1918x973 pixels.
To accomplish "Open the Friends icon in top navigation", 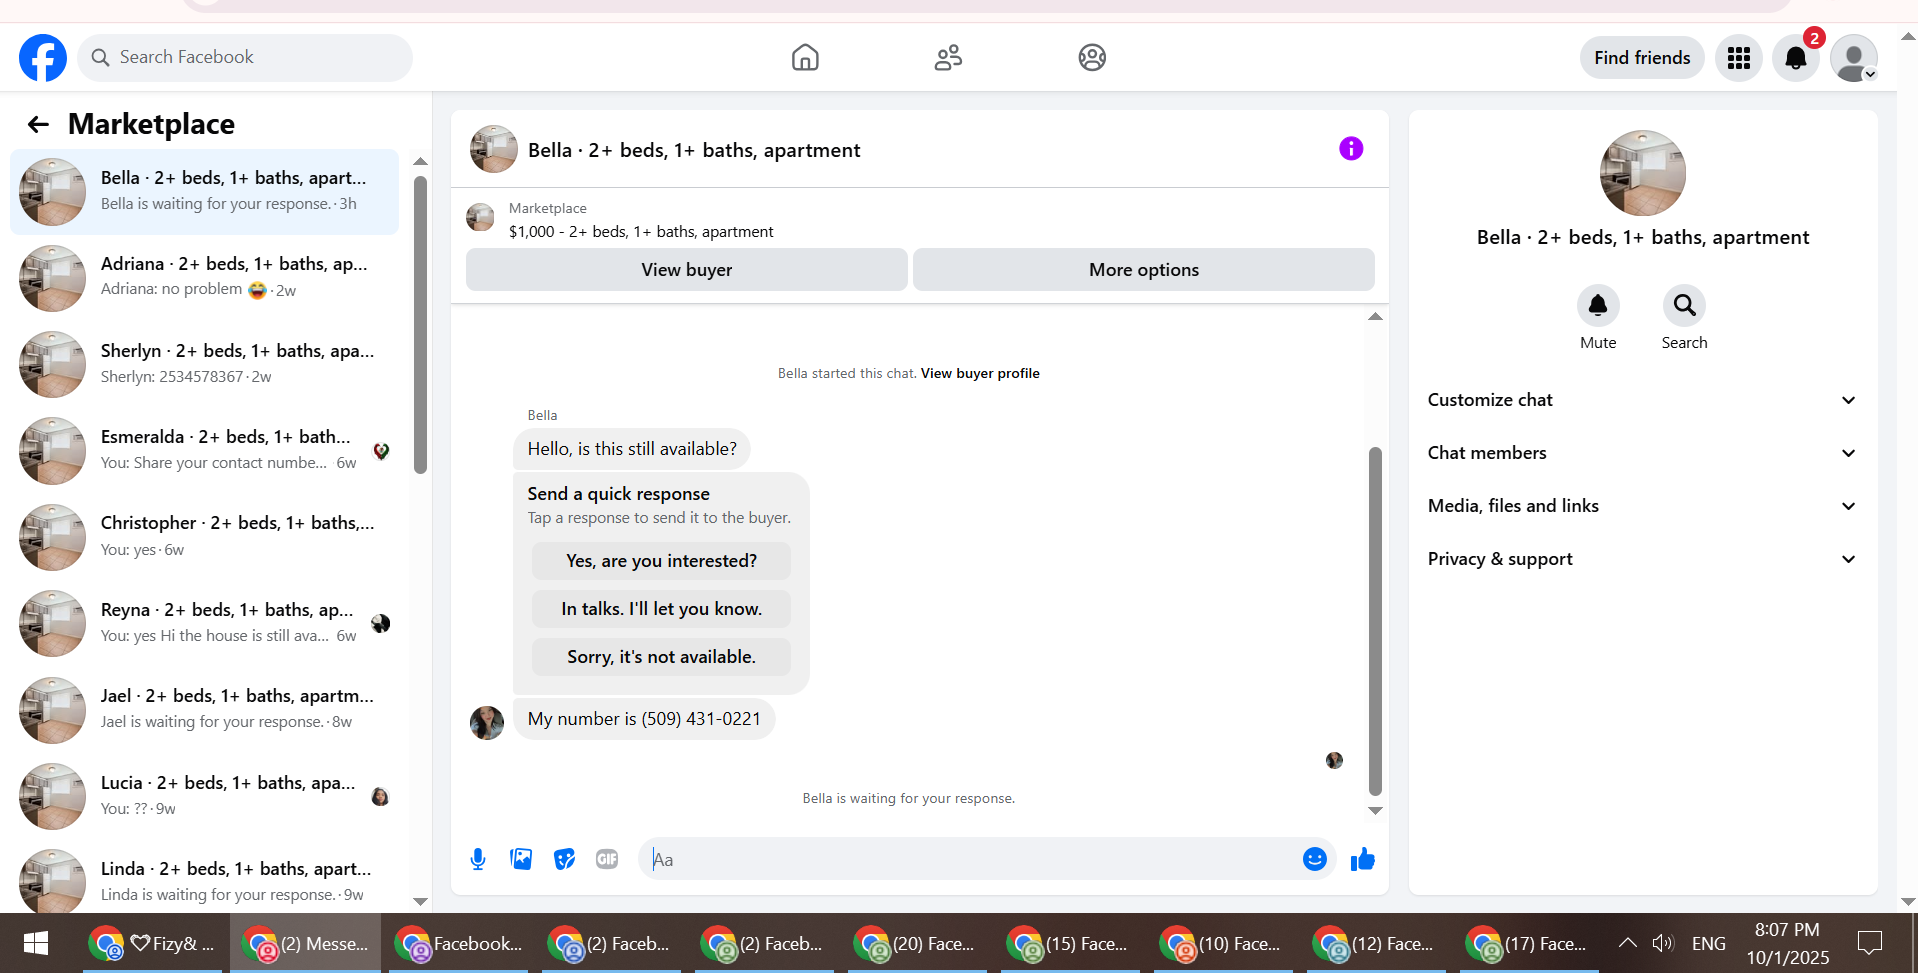I will tap(948, 58).
